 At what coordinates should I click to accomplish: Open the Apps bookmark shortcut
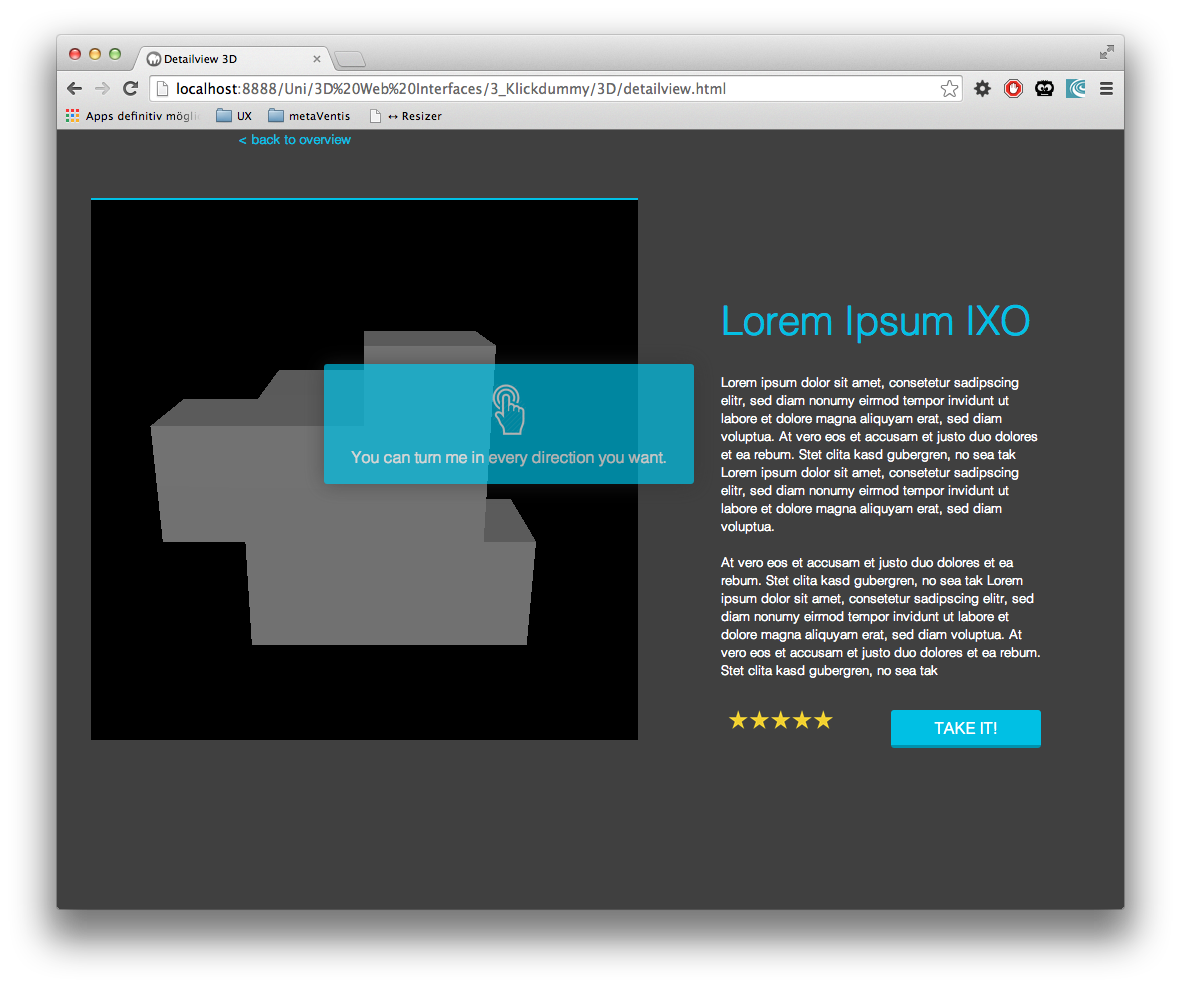pyautogui.click(x=132, y=116)
